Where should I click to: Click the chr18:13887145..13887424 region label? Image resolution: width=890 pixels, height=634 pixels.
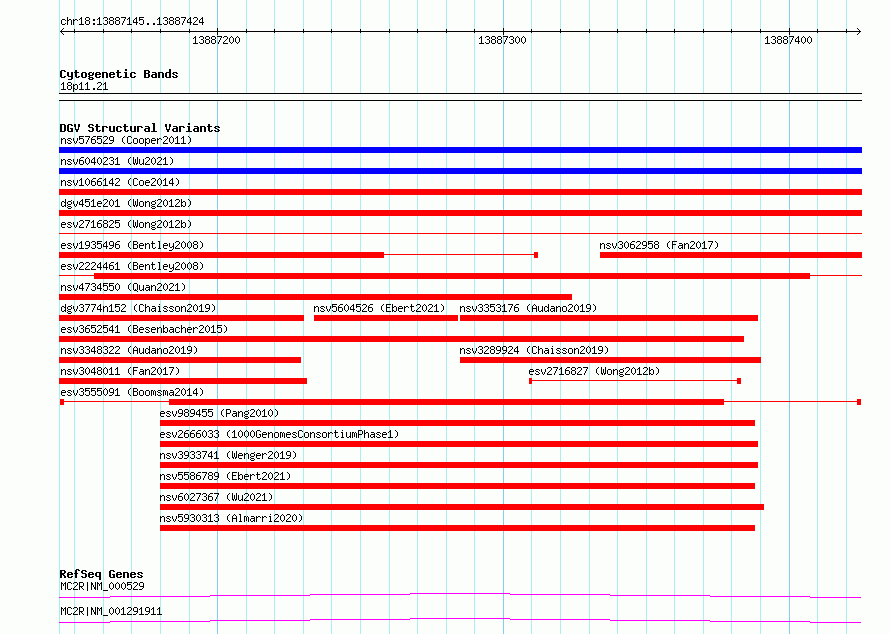click(132, 21)
